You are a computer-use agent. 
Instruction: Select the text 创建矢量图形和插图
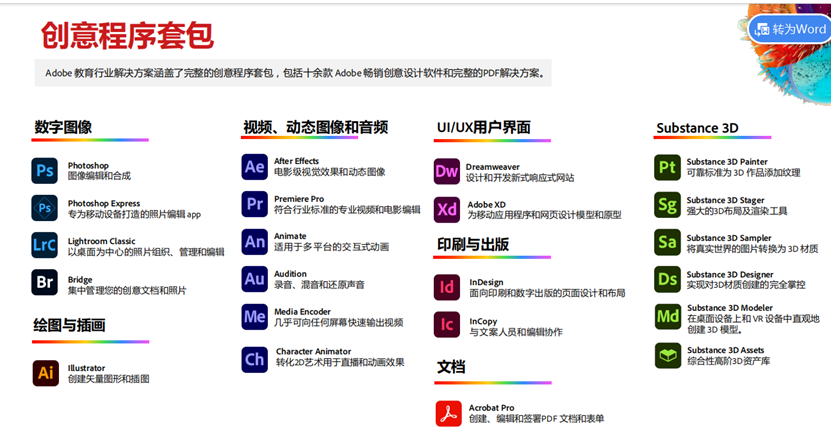[x=109, y=379]
